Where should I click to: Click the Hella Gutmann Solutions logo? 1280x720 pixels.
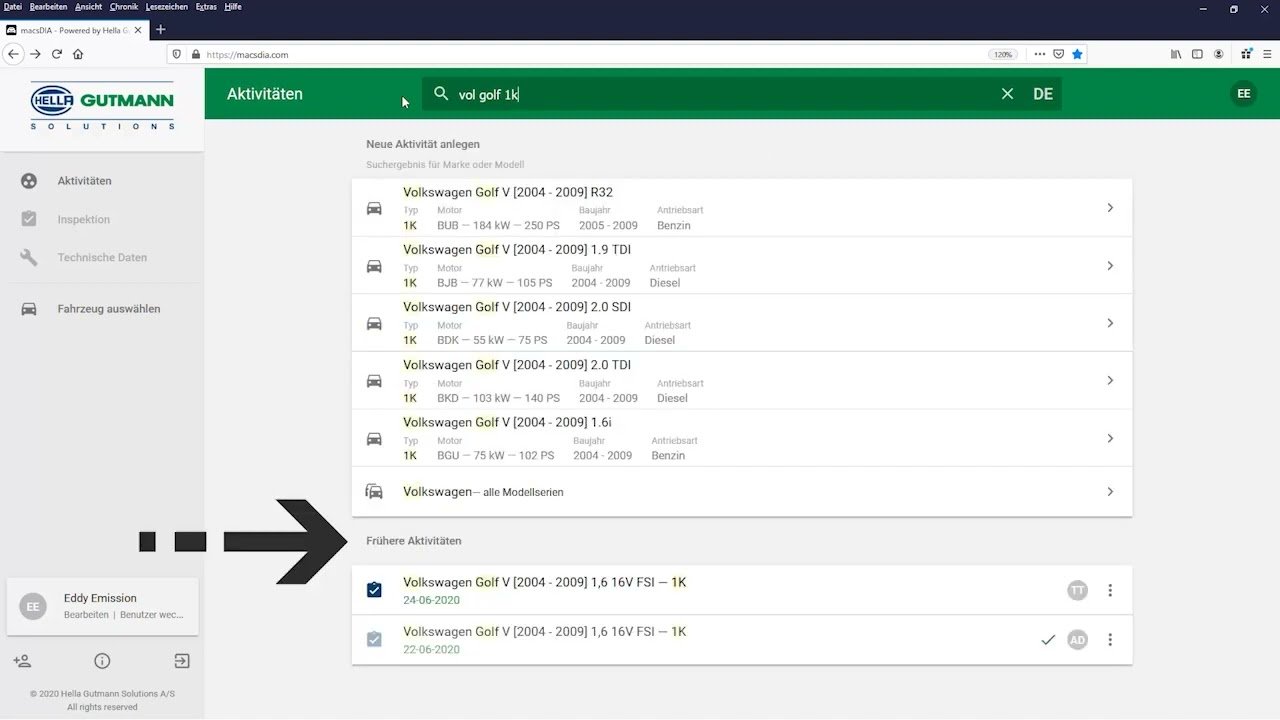tap(102, 106)
